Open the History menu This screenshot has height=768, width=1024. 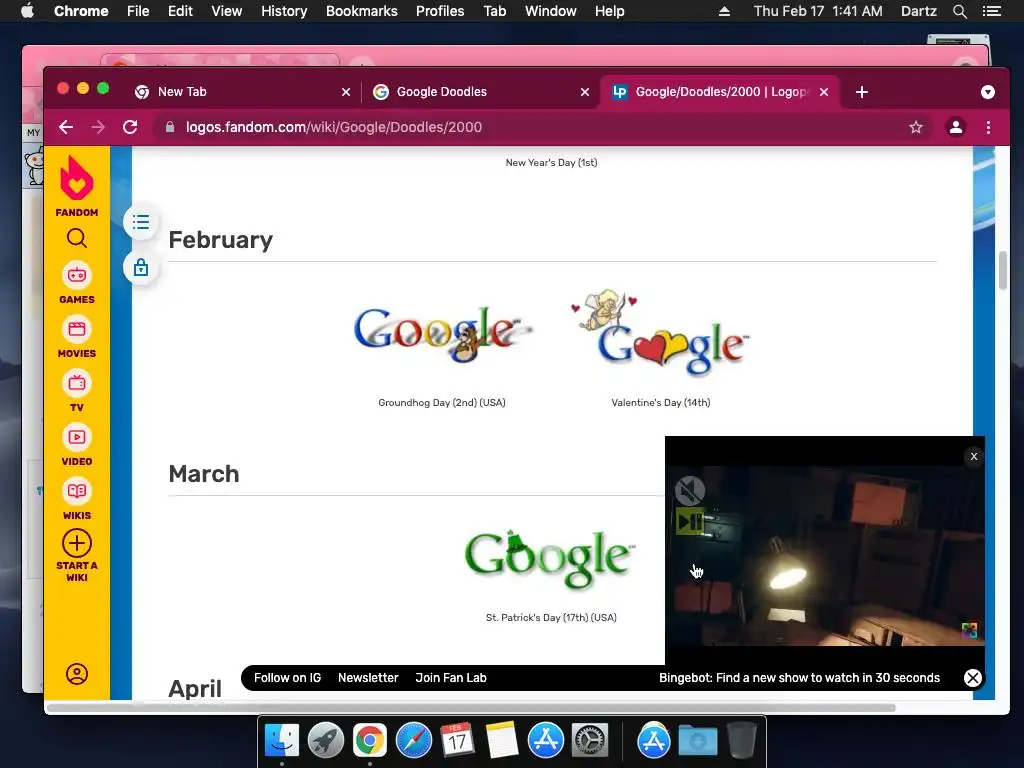coord(284,11)
